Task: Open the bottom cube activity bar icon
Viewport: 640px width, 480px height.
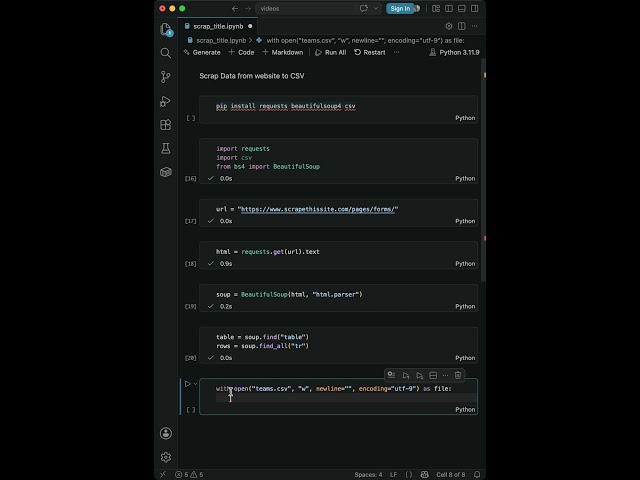Action: click(166, 172)
